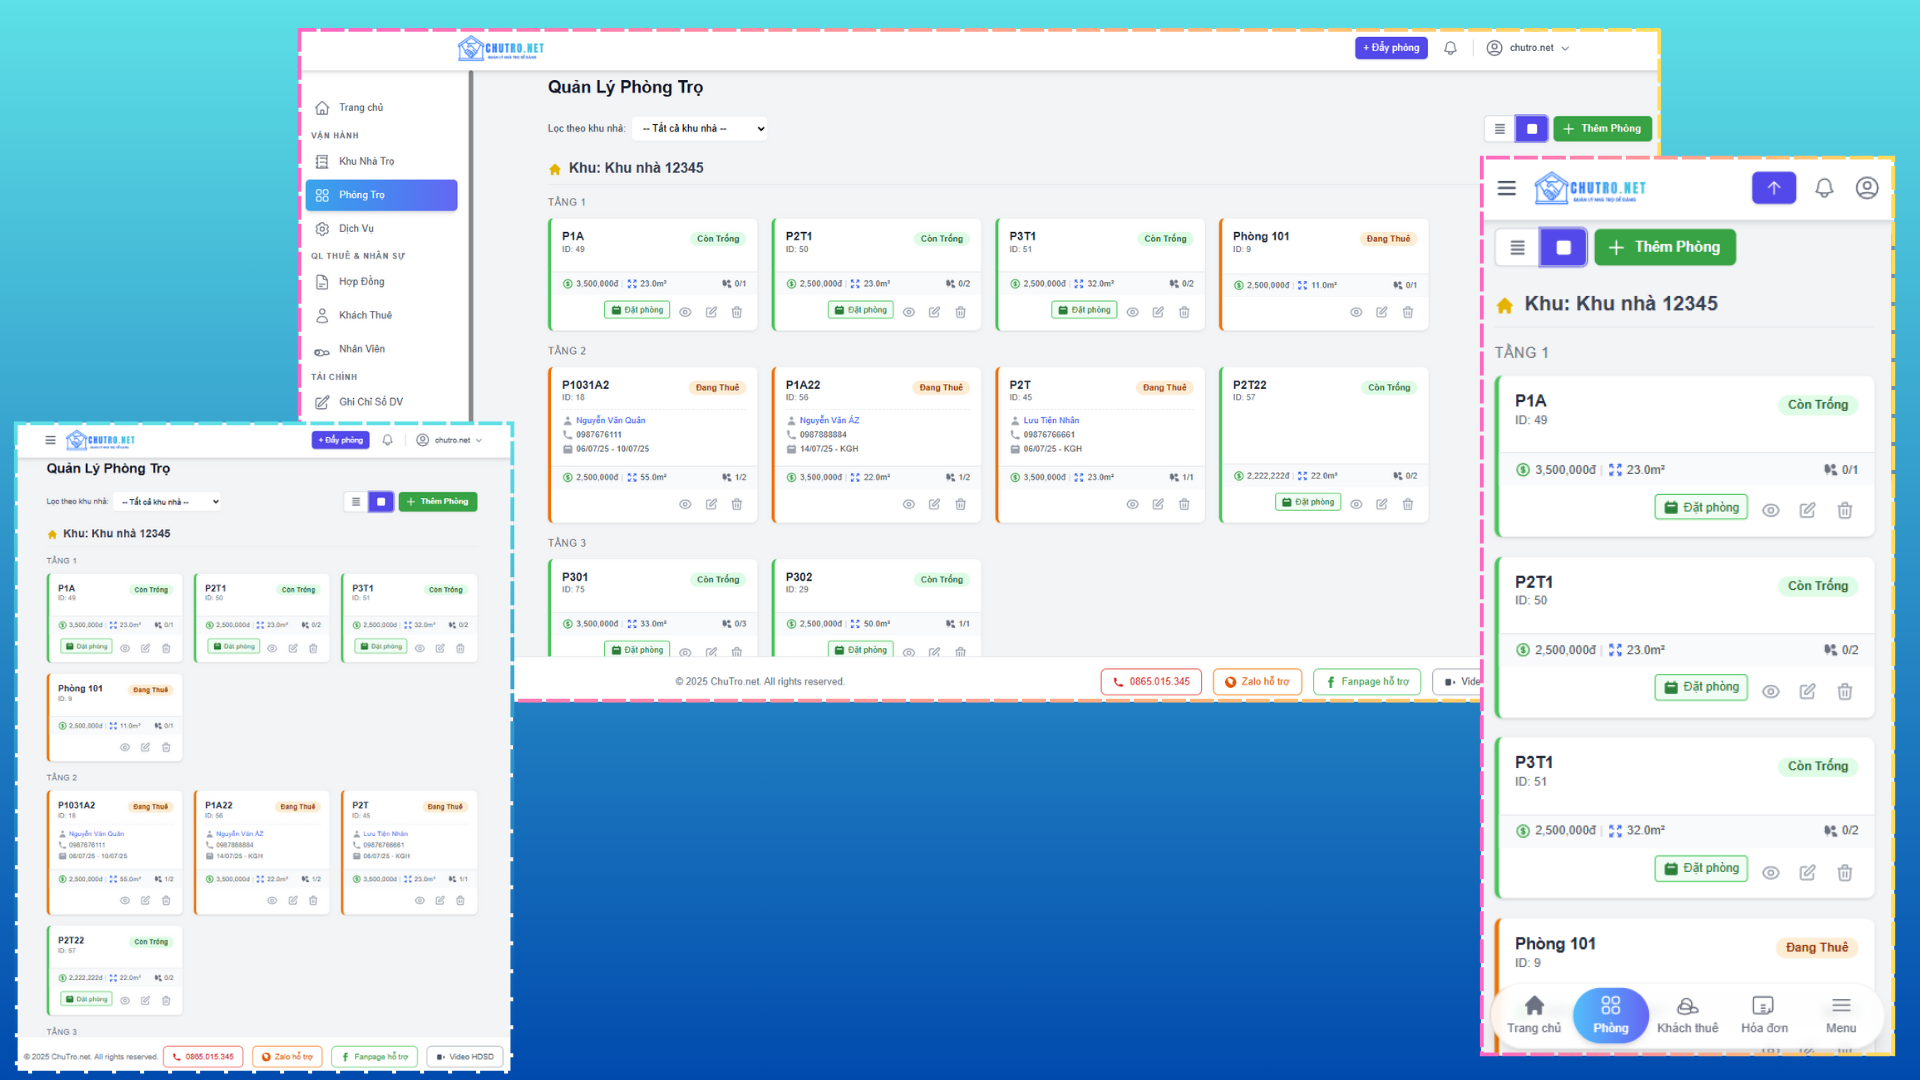Open Nhân Viên in sidebar
Screen dimensions: 1920x1080
(x=382, y=349)
